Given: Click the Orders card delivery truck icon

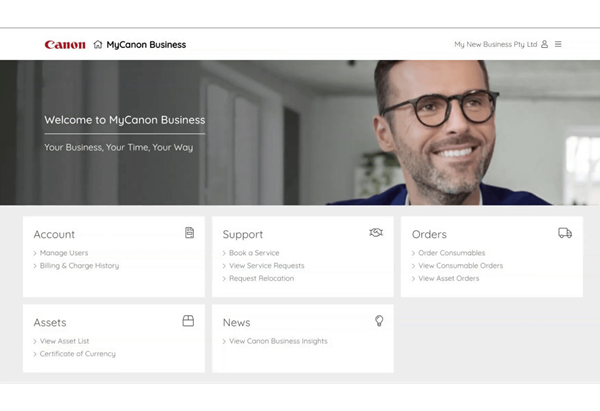Looking at the screenshot, I should (x=565, y=233).
